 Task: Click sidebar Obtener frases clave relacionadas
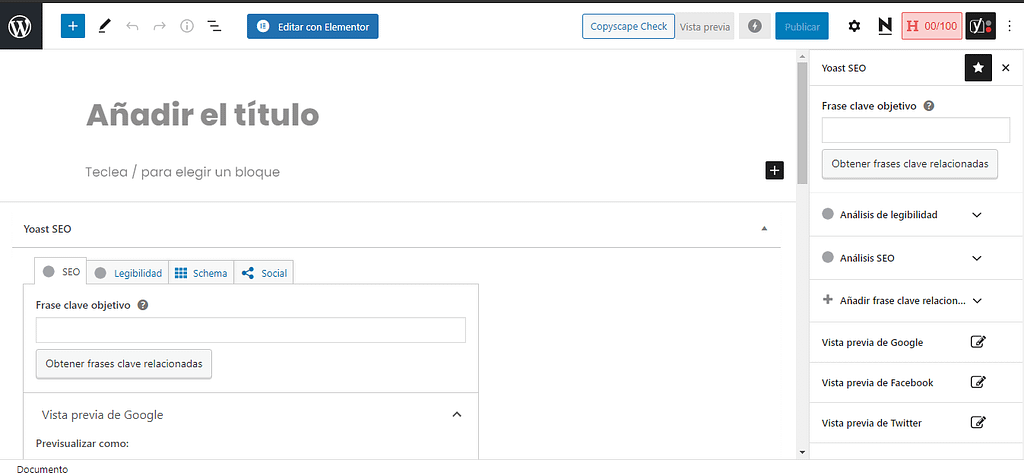(910, 164)
